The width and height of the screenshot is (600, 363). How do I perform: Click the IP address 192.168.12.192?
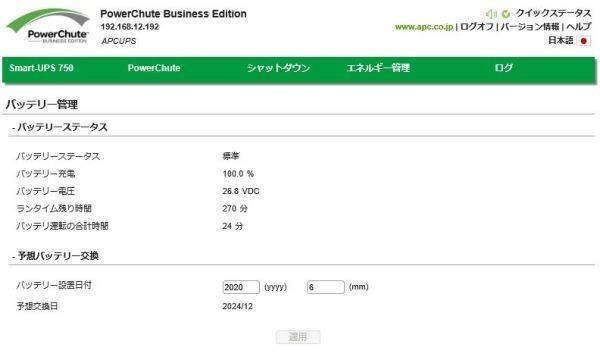(130, 27)
